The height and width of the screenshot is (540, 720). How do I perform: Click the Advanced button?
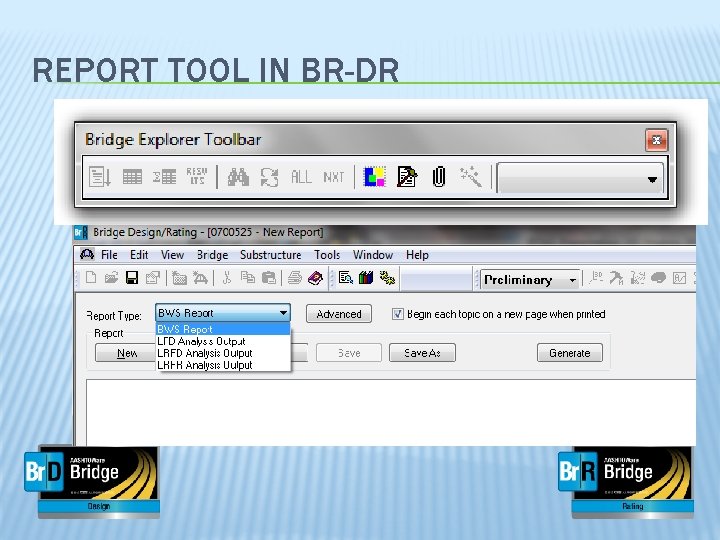pos(339,314)
